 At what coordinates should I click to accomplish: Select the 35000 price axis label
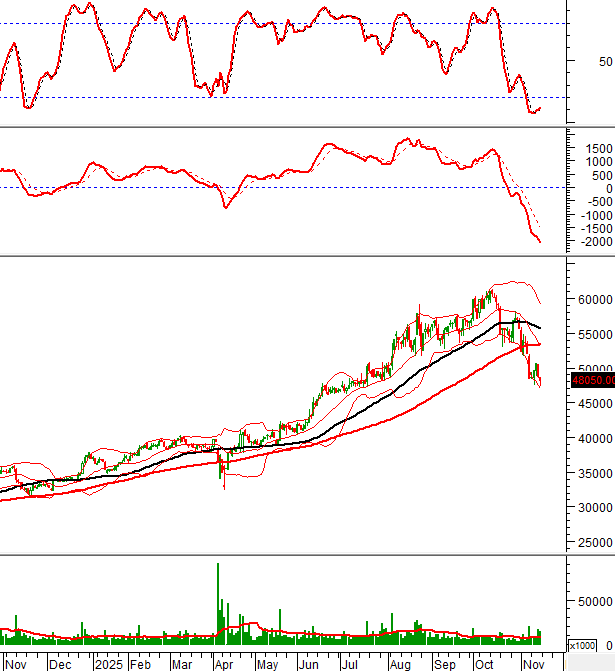point(594,473)
